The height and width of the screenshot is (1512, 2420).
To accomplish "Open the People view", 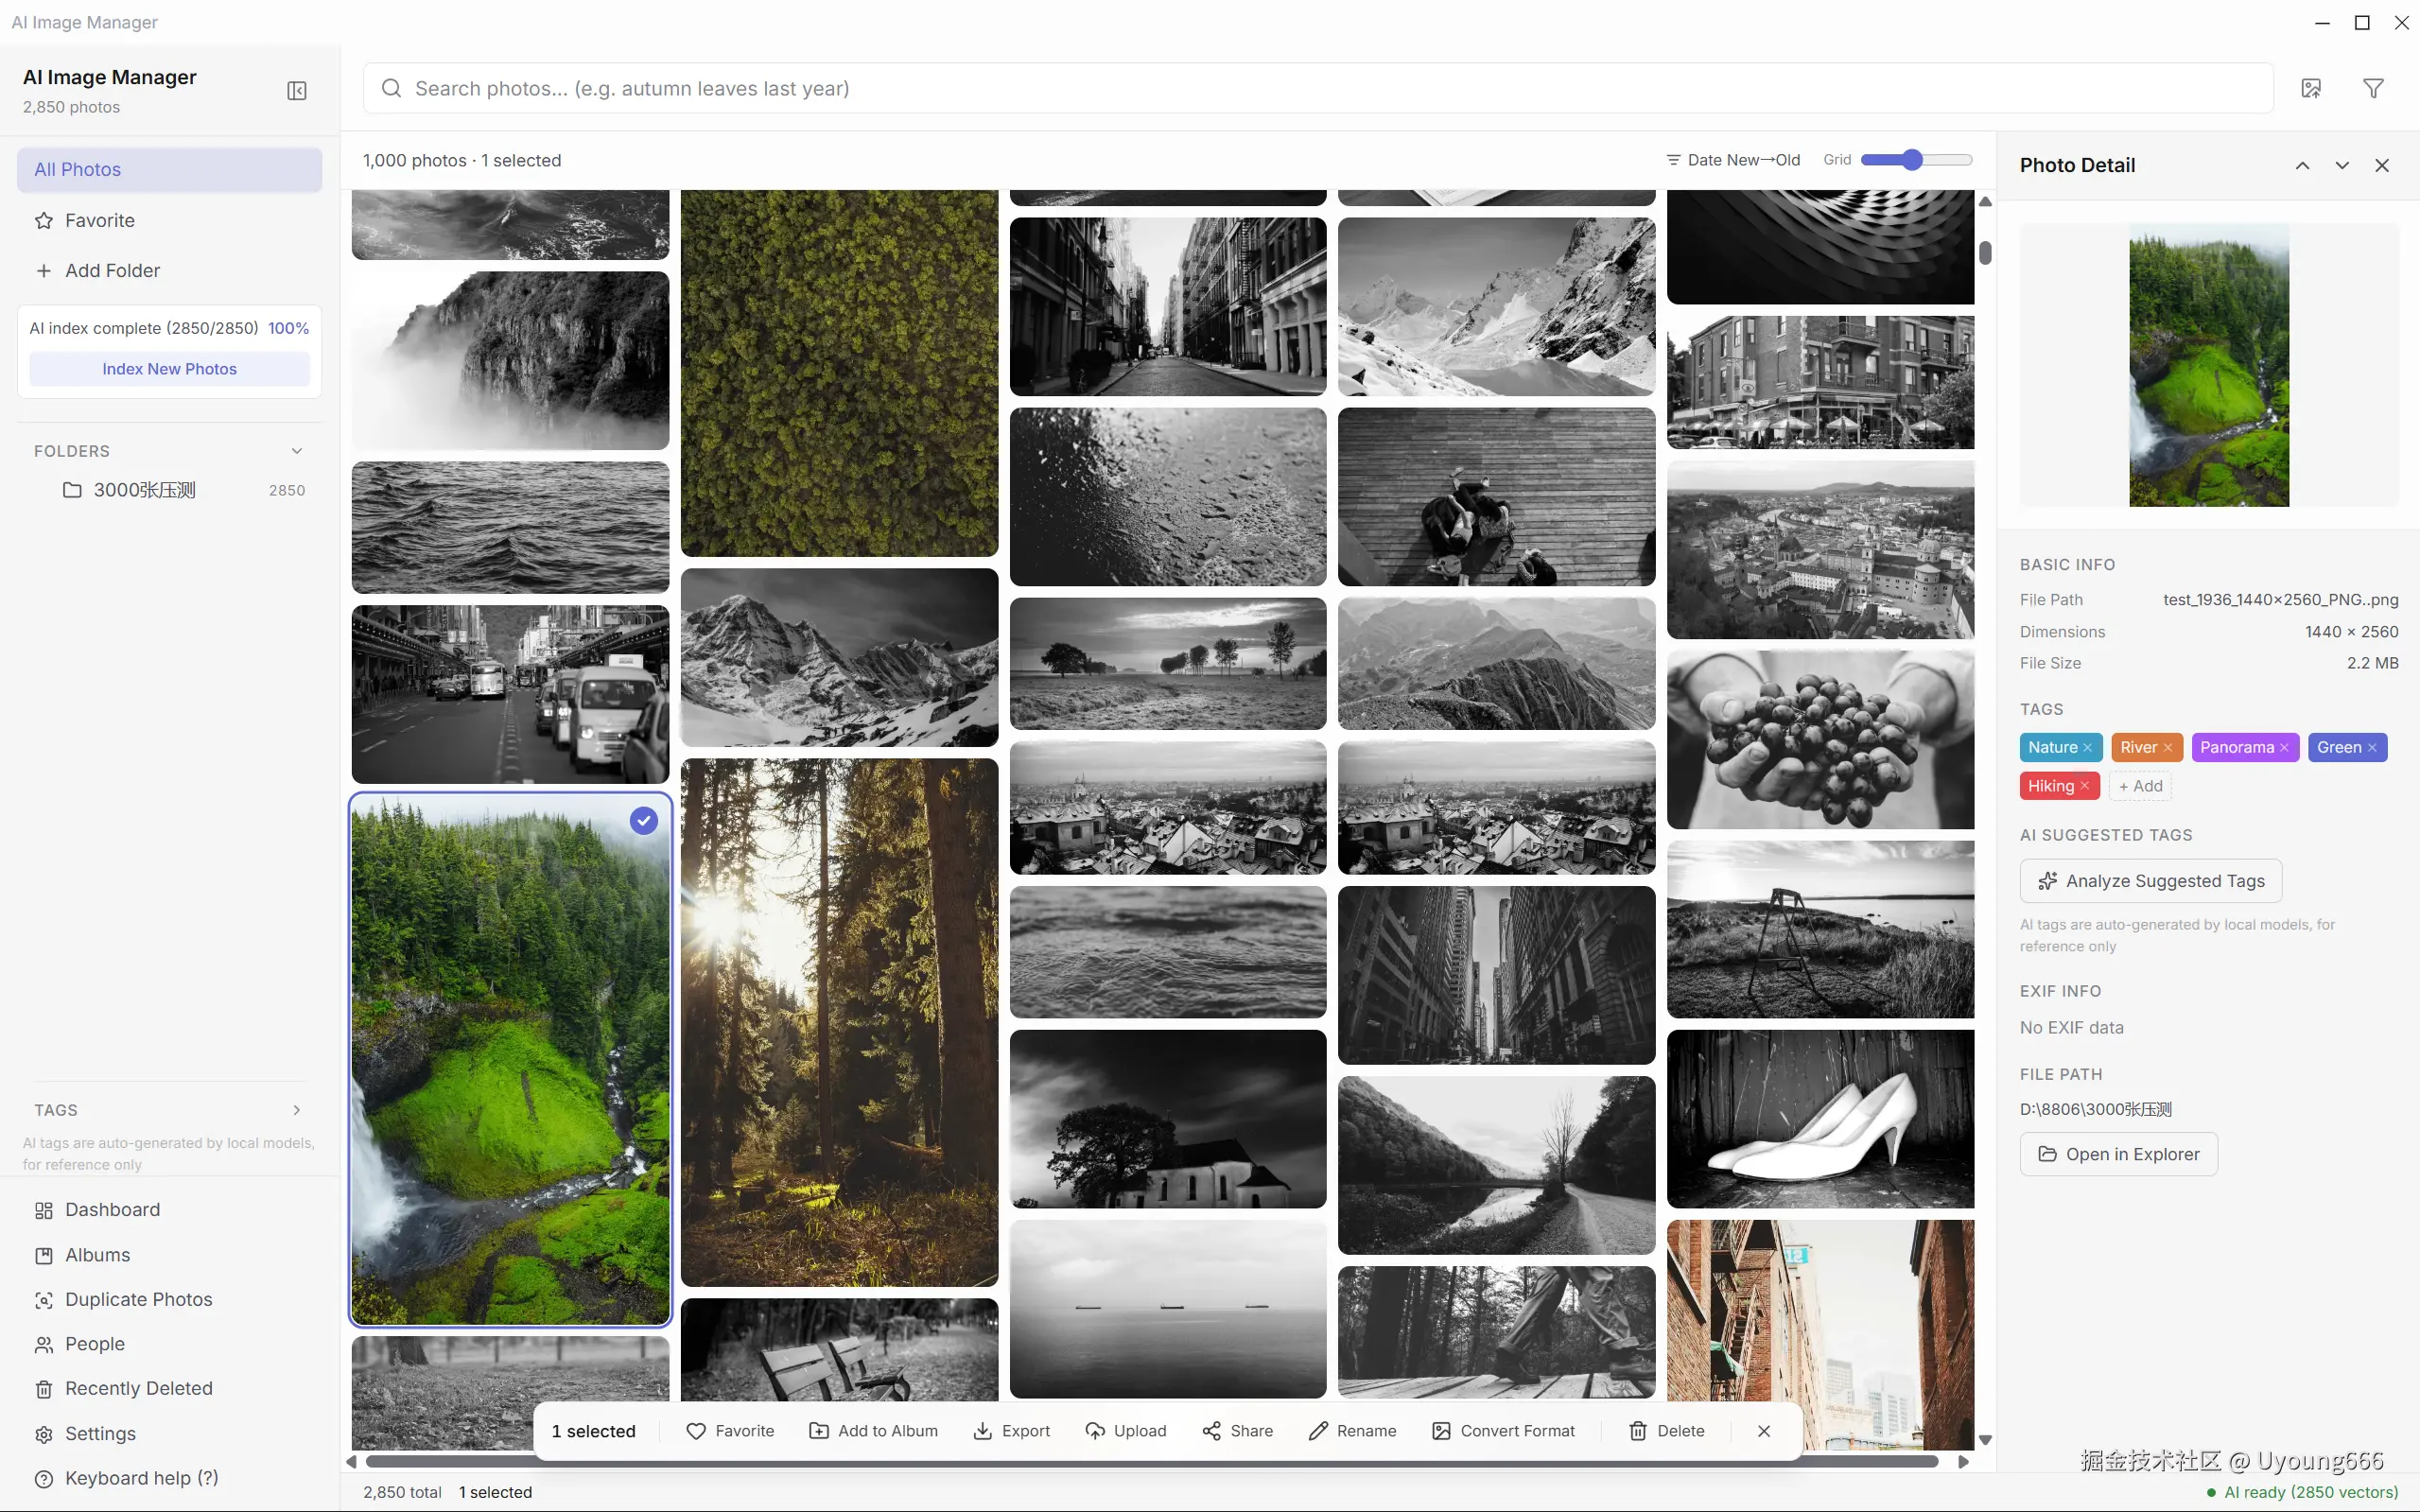I will 170,1344.
